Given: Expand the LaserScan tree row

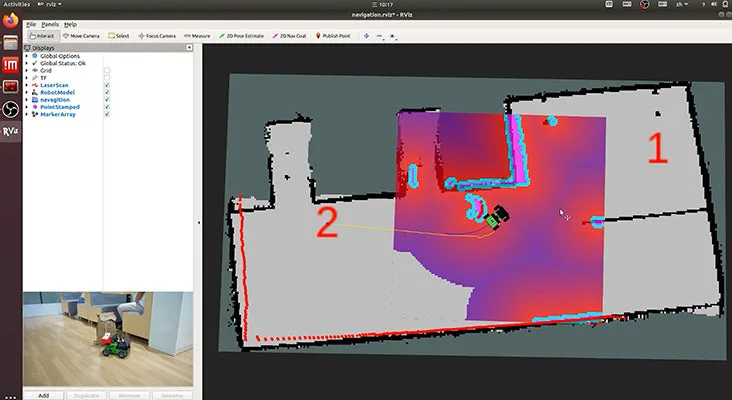Looking at the screenshot, I should tap(27, 85).
